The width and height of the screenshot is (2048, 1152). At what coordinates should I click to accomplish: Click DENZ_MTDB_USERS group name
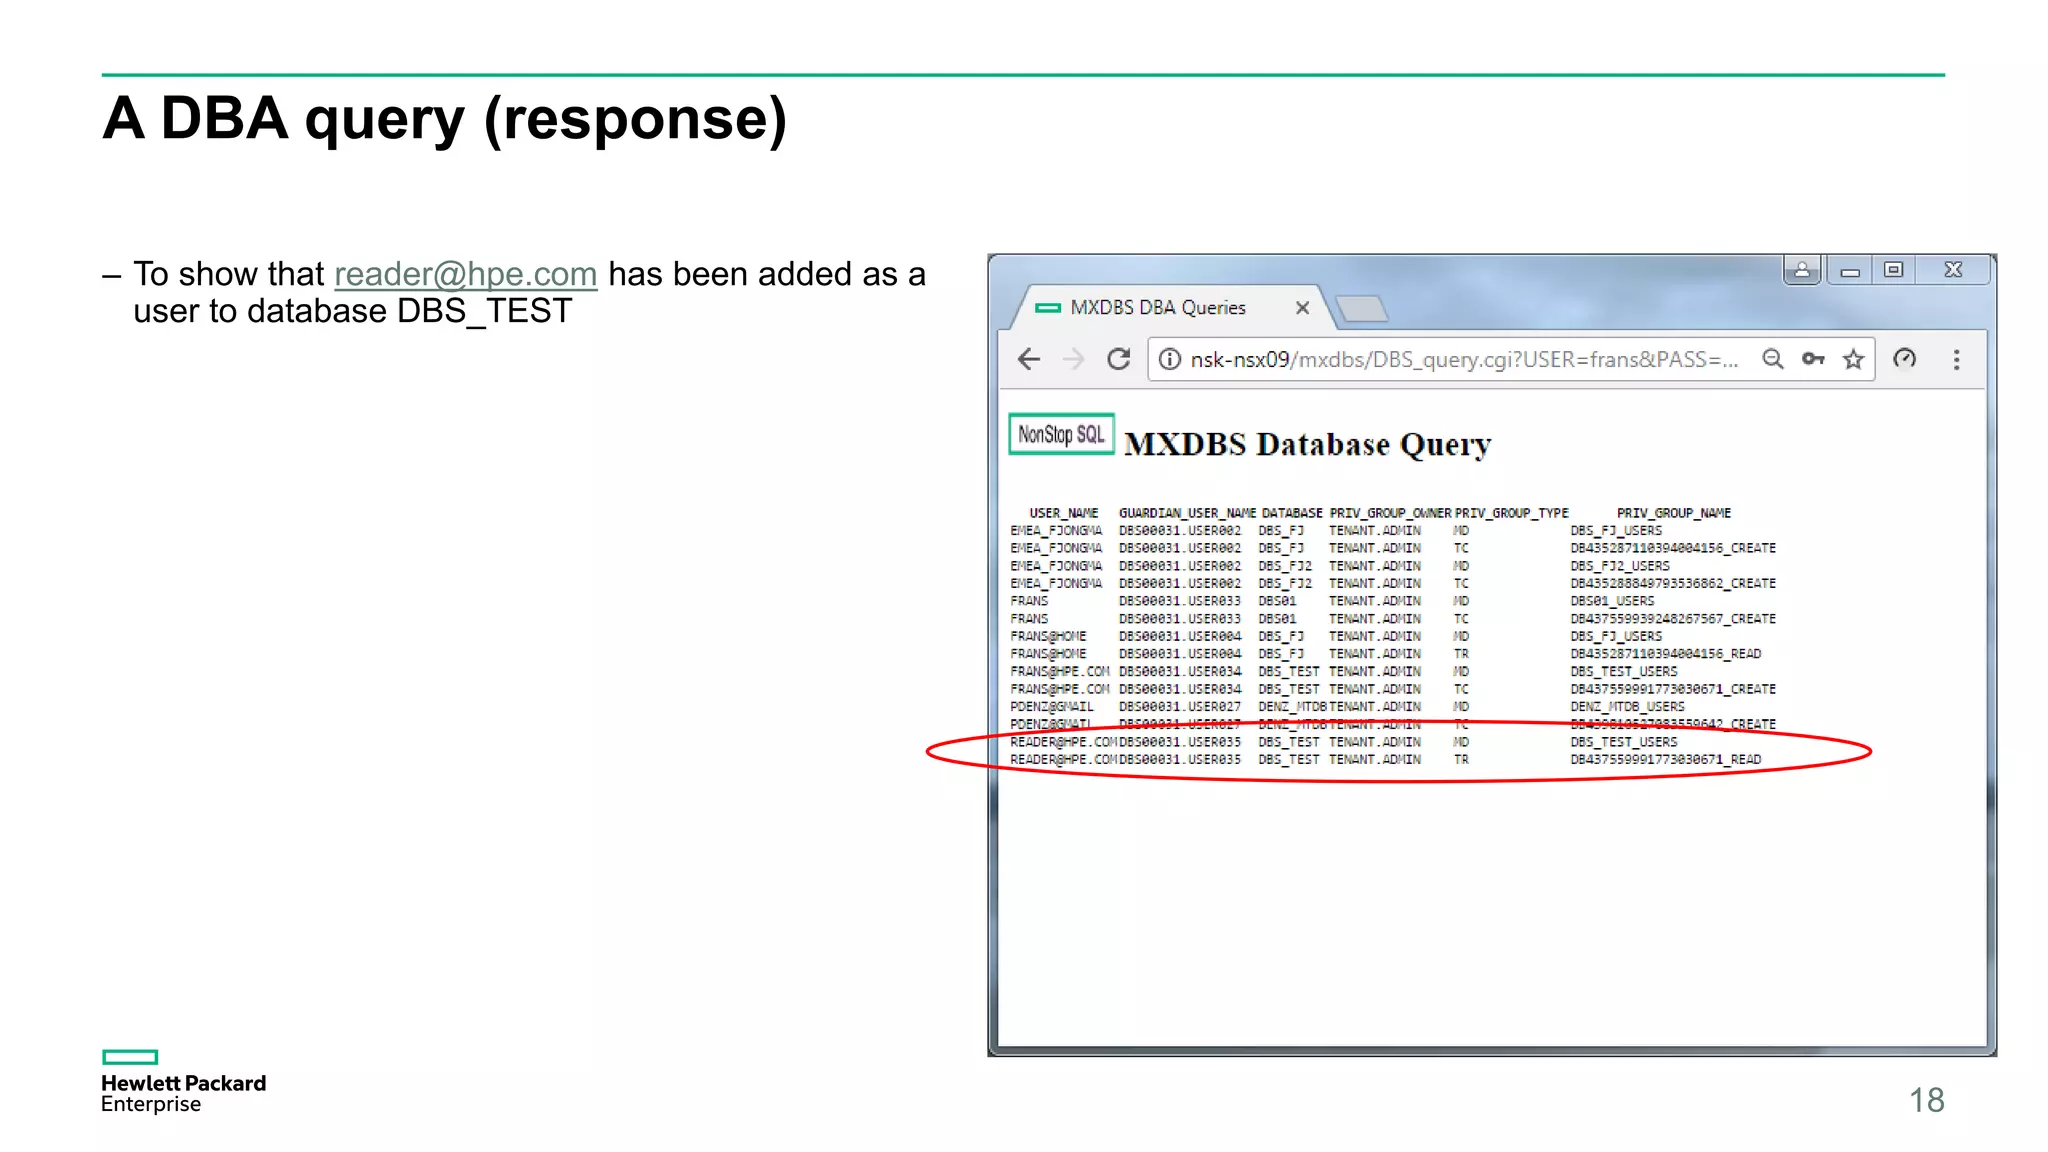click(x=1627, y=707)
